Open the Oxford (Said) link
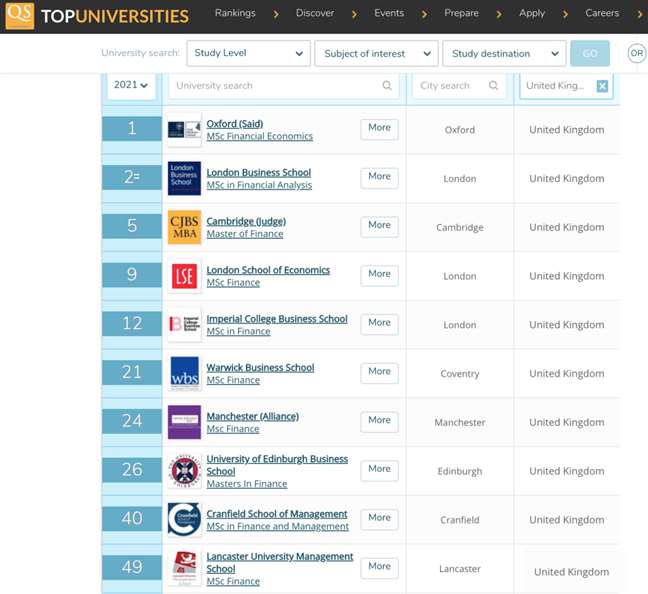 coord(235,124)
